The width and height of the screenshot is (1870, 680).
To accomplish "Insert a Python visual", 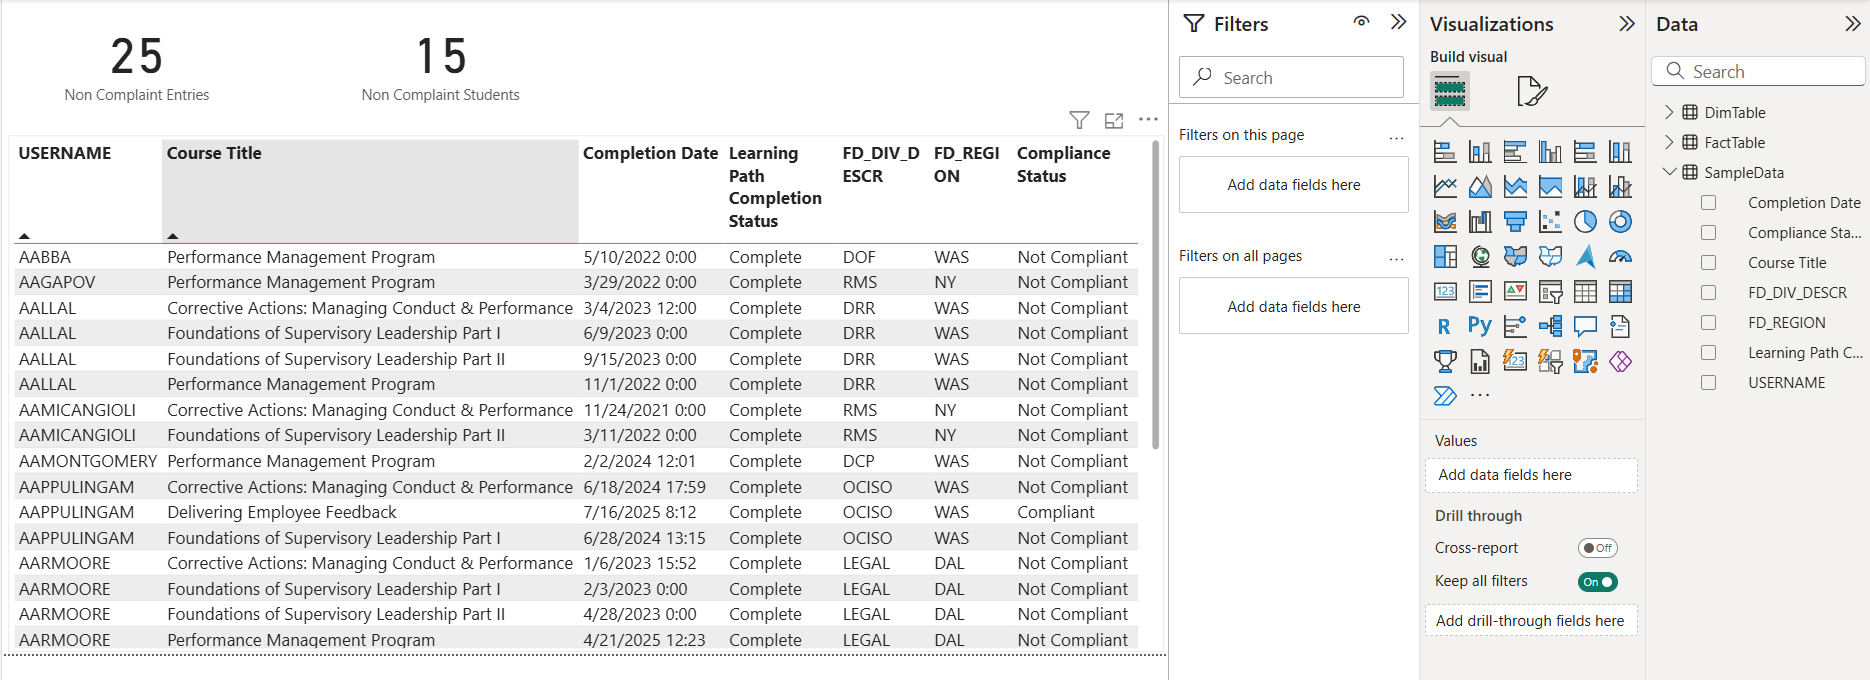I will (x=1480, y=327).
